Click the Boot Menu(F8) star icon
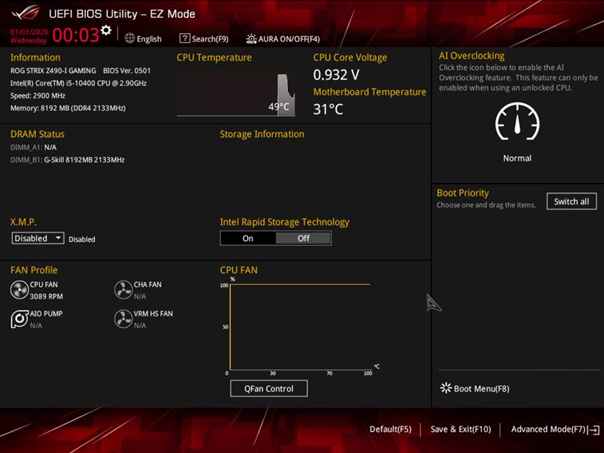 446,388
